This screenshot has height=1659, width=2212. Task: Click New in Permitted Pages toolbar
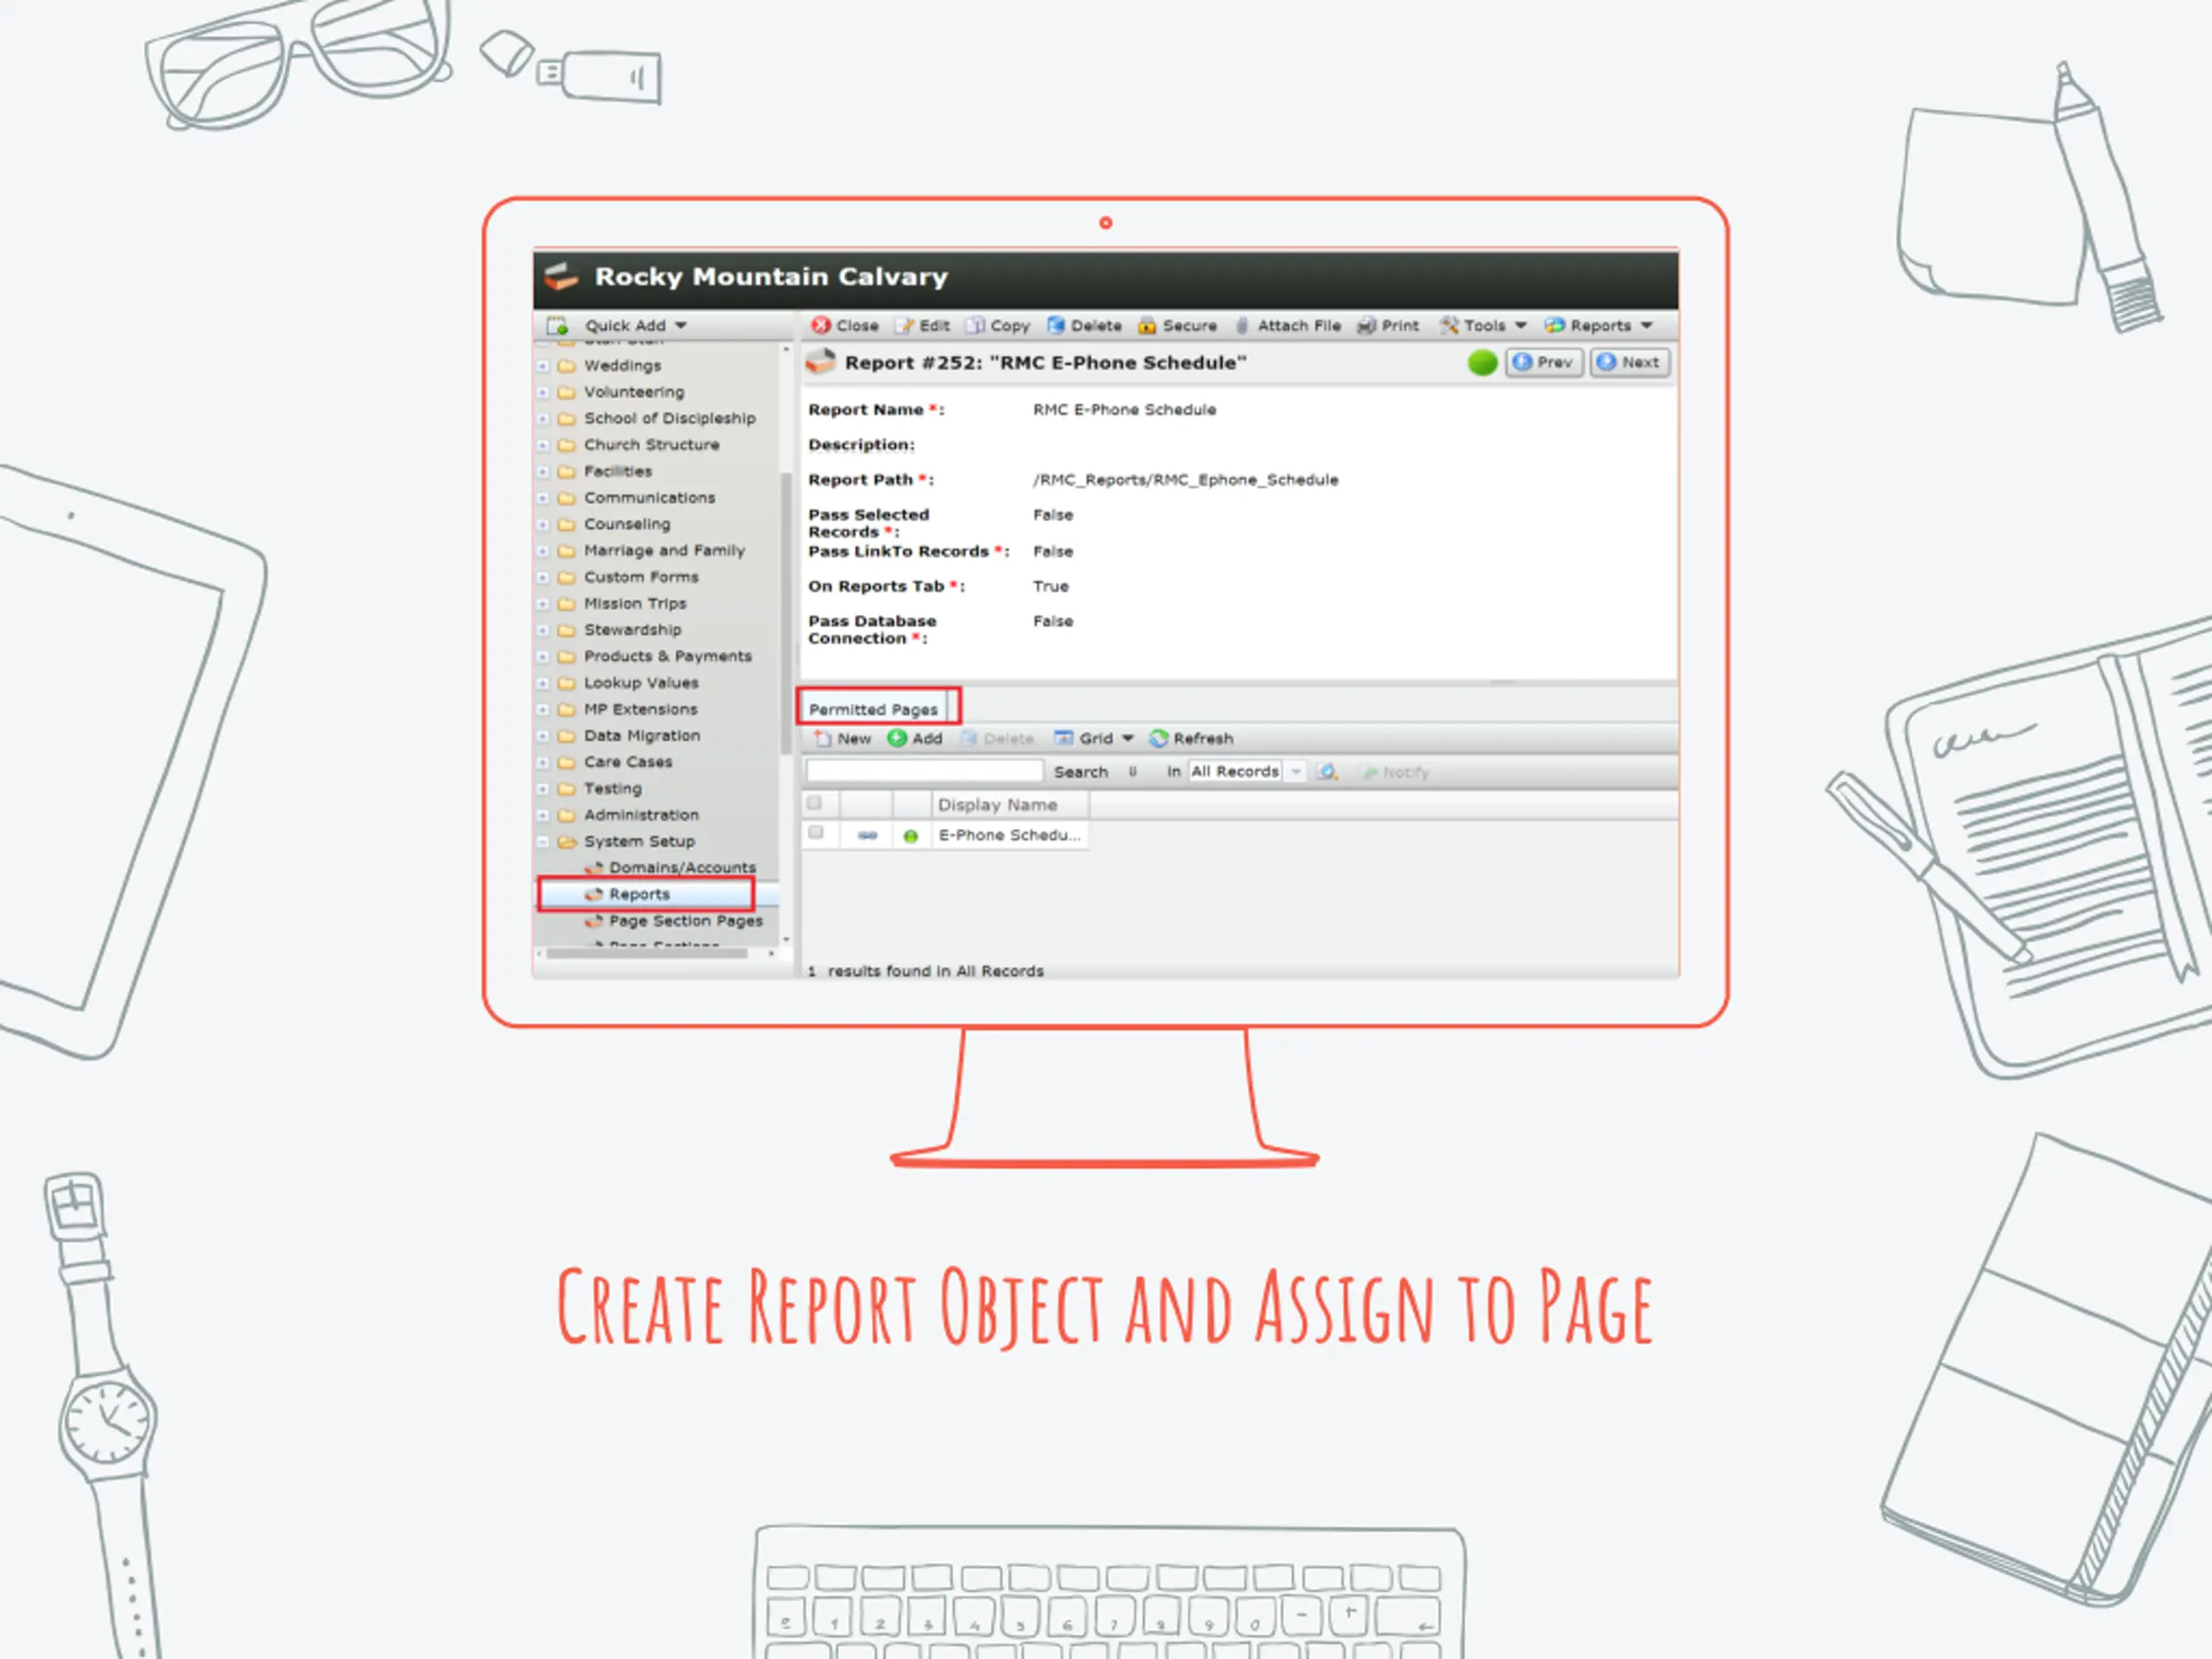842,738
